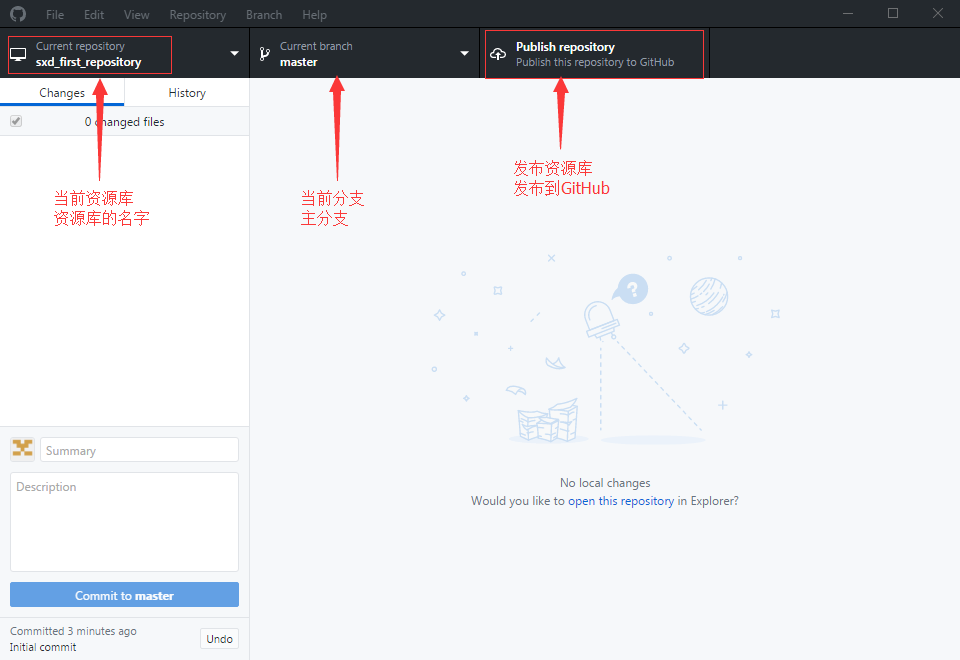The image size is (960, 660).
Task: Open the 'open this repository' link
Action: point(621,501)
